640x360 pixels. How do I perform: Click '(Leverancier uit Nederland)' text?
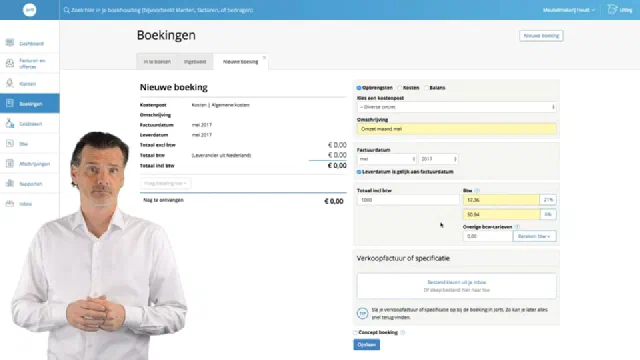tap(221, 155)
